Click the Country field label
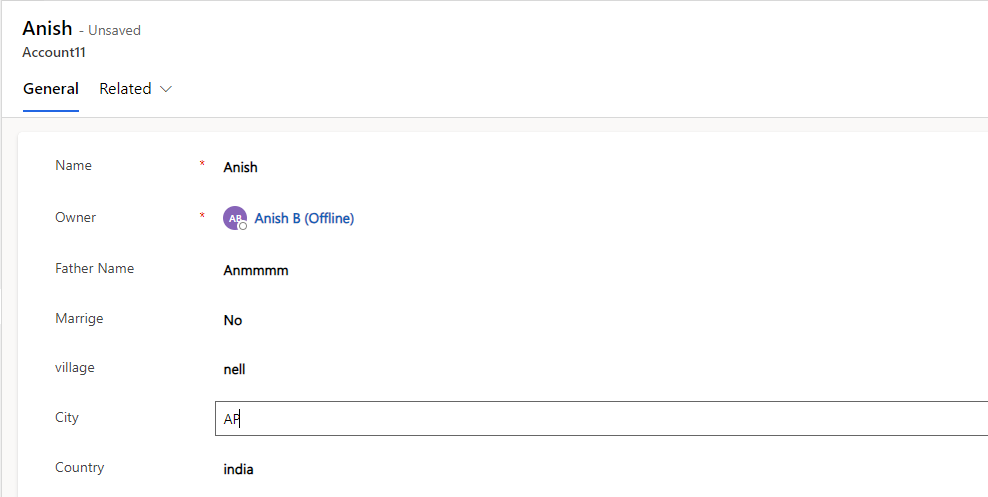This screenshot has width=988, height=497. click(x=79, y=467)
